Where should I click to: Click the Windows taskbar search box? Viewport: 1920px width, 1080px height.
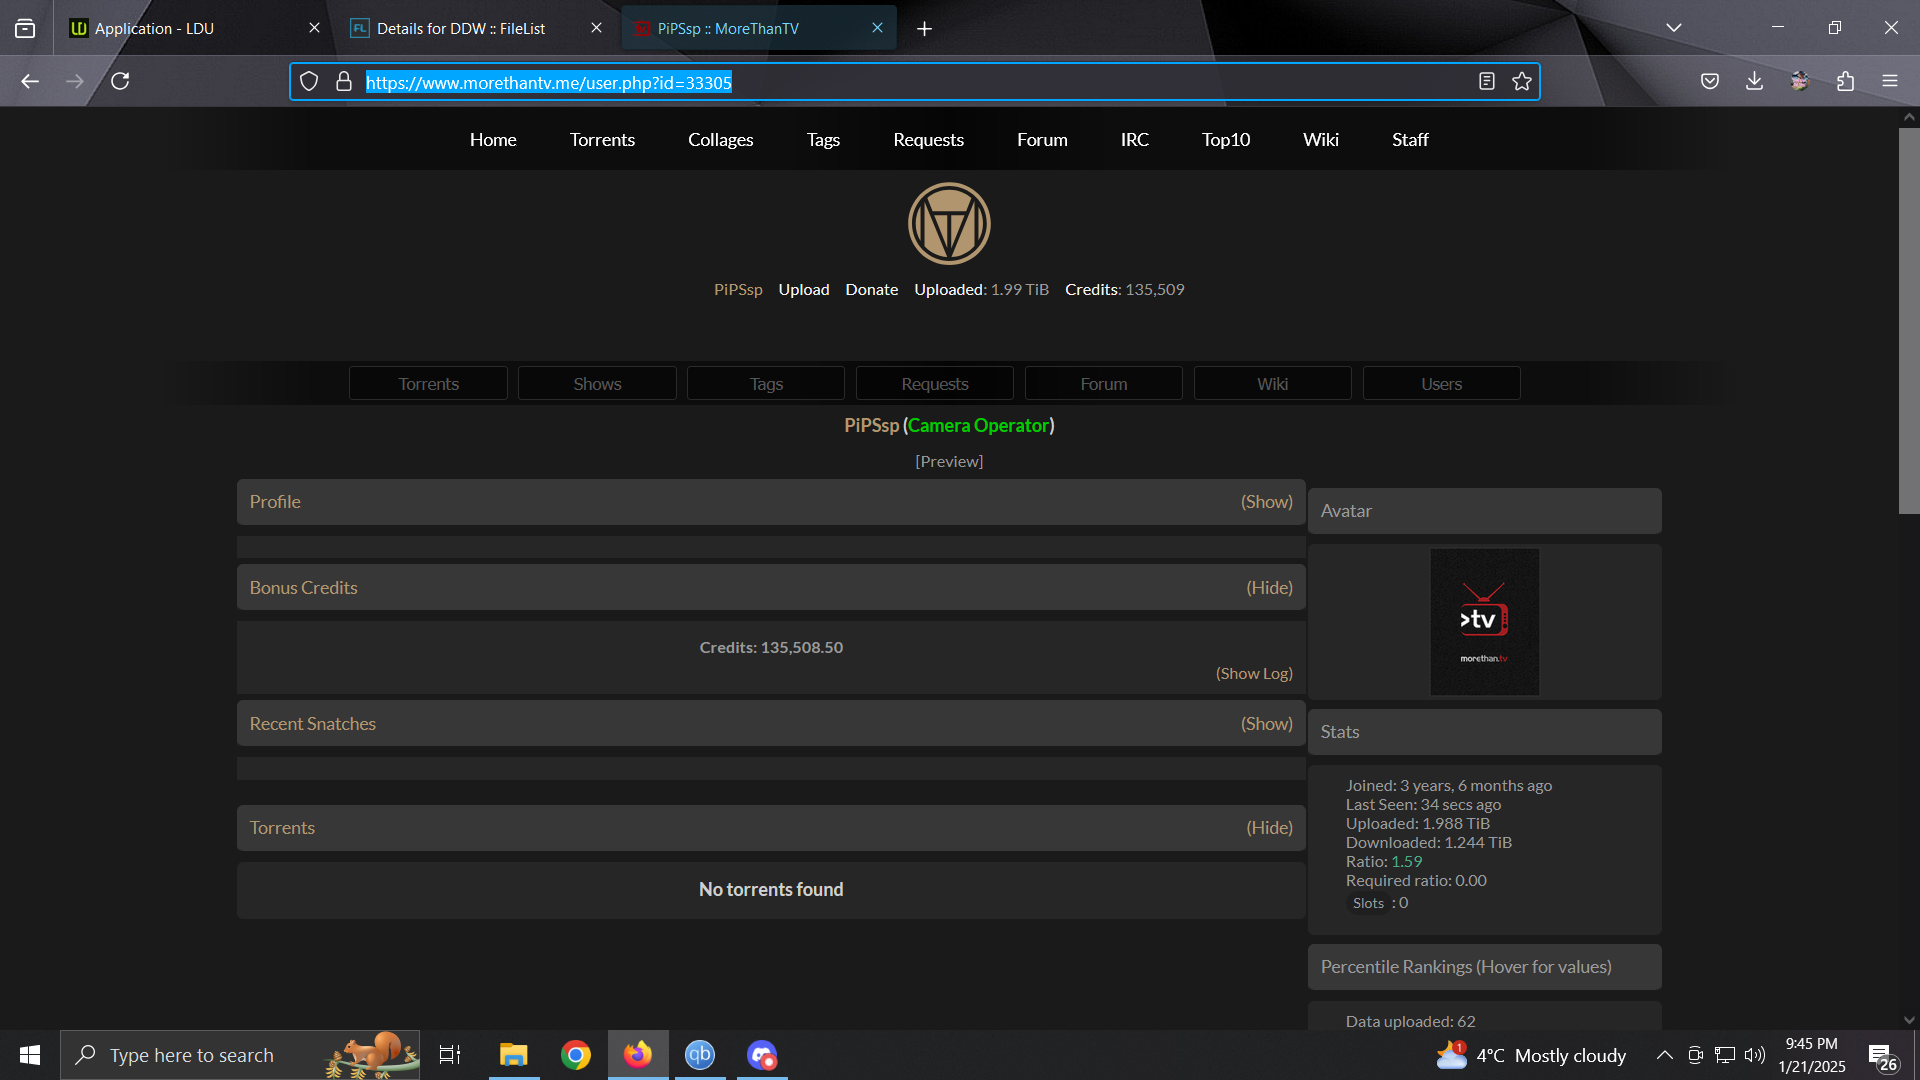pos(240,1055)
